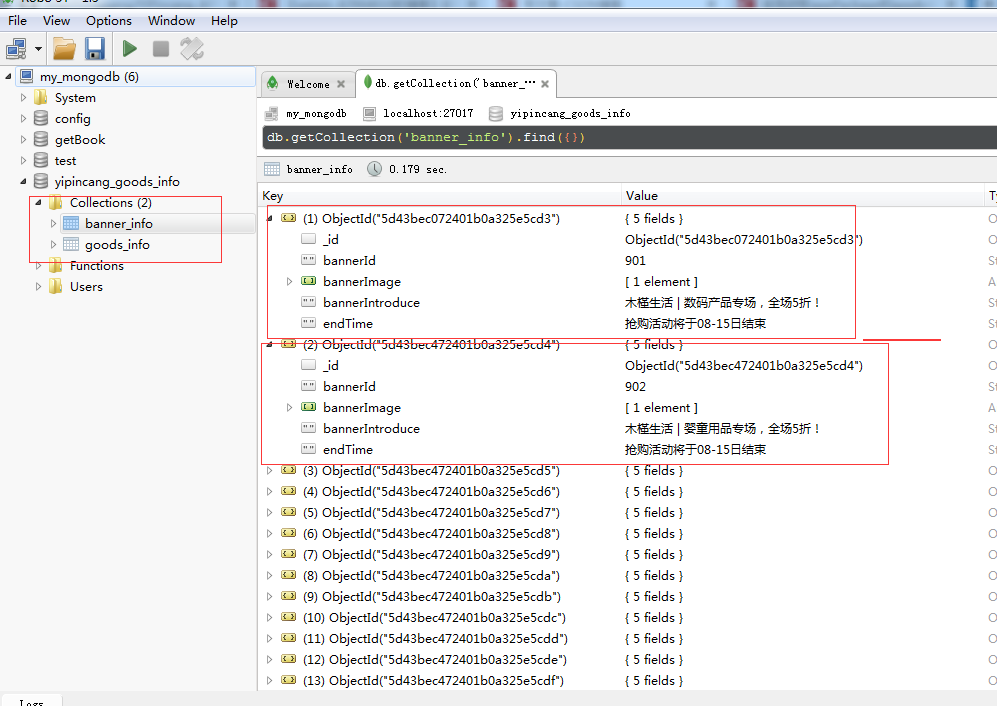Click yipincang_goods_info label in query header

click(570, 113)
